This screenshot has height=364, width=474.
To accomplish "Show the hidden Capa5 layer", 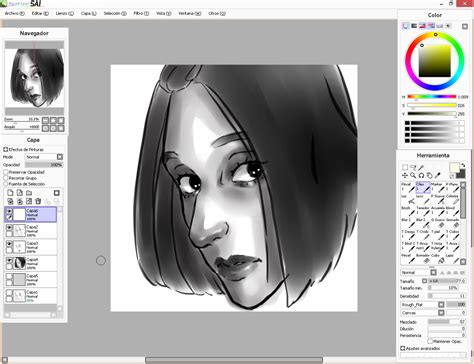I will [x=9, y=276].
